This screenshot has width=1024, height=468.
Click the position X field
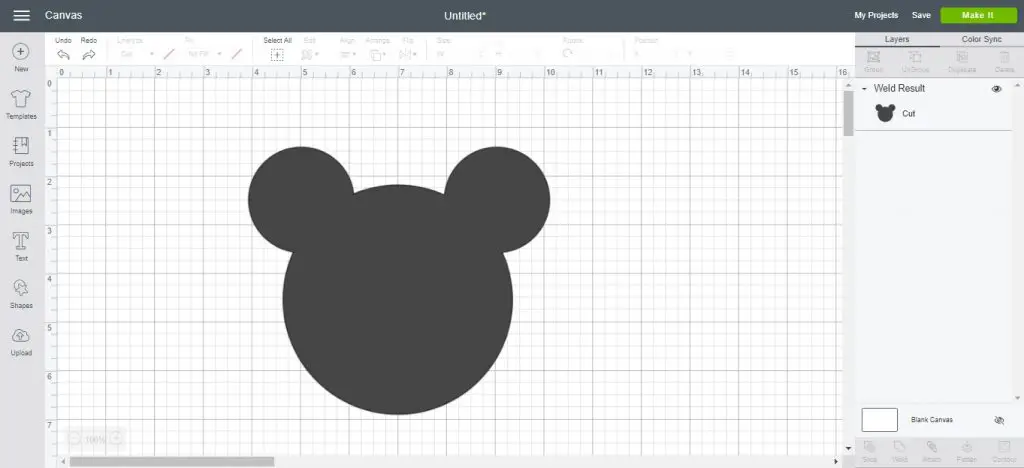[654, 54]
